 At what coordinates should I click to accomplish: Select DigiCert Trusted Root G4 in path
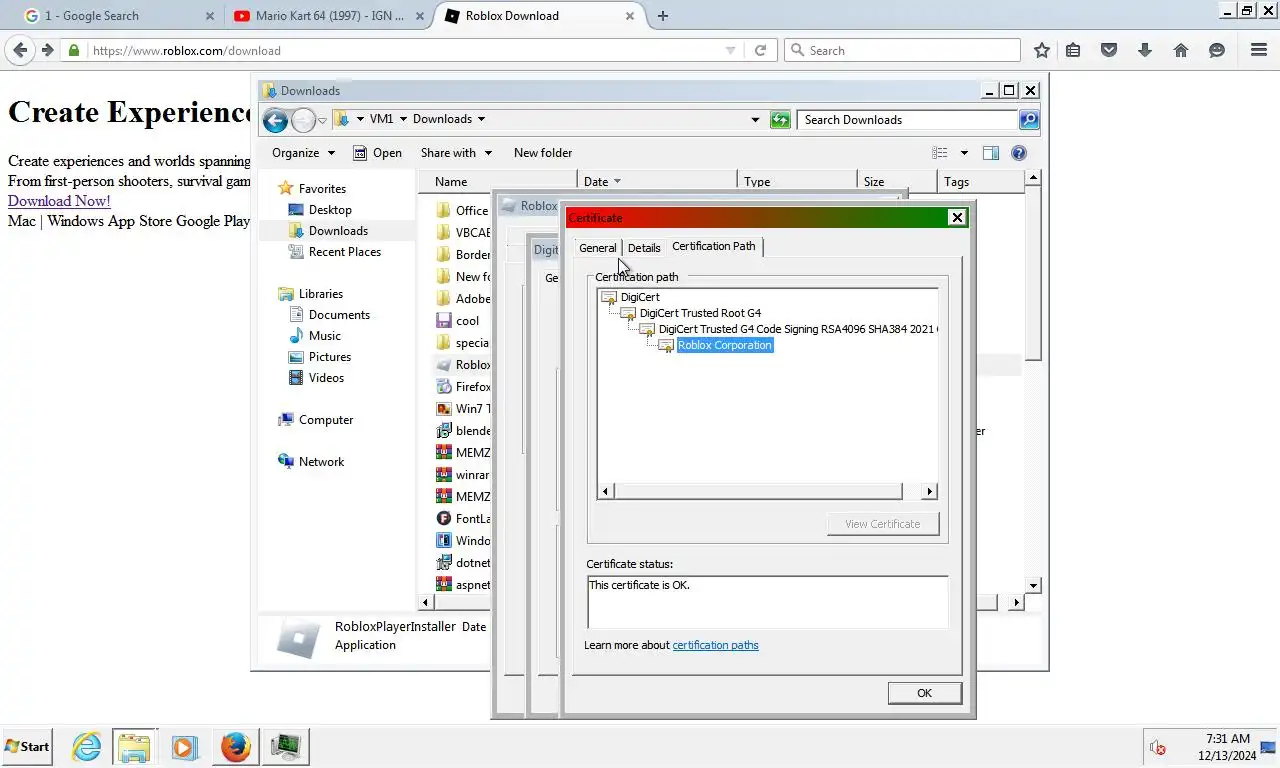pyautogui.click(x=700, y=313)
